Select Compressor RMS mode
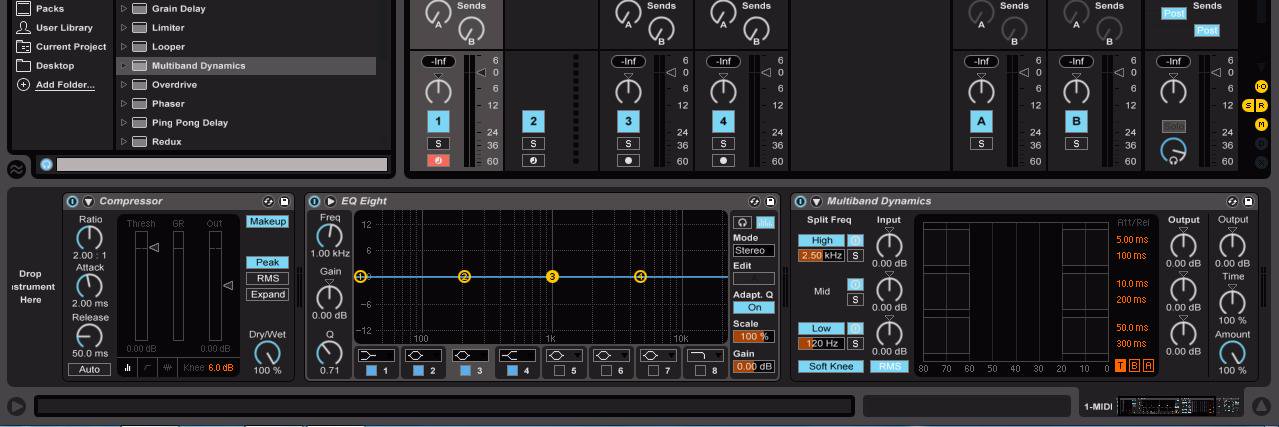 (x=267, y=278)
